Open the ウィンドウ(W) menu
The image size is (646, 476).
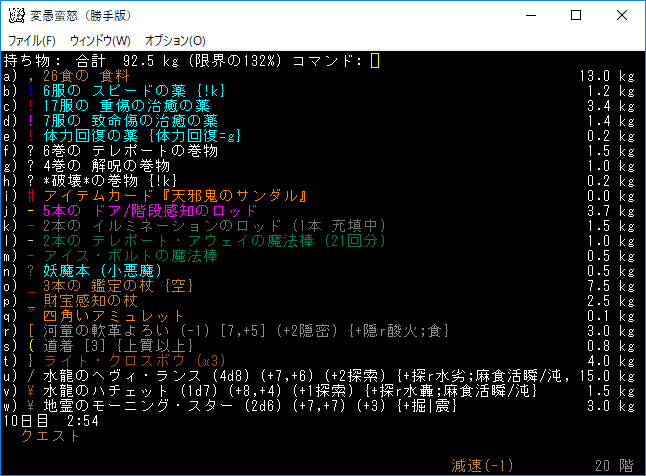coord(99,40)
